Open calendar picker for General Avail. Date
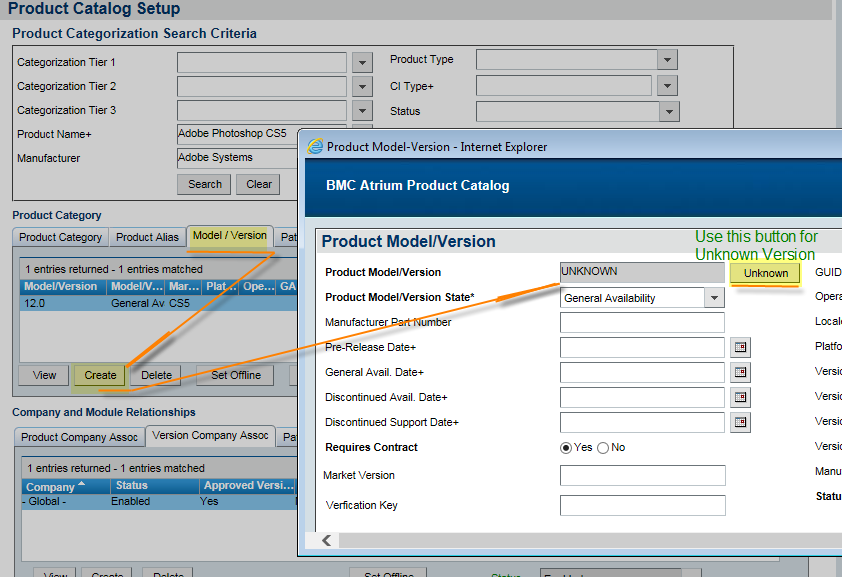 click(x=740, y=372)
